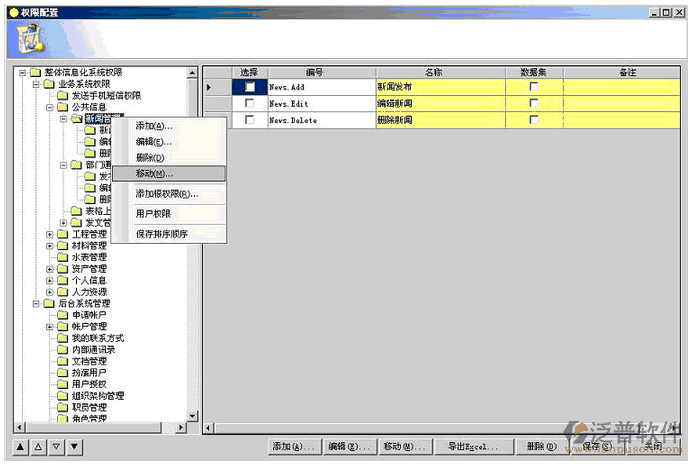Click bottom 移动(M)... button

405,447
